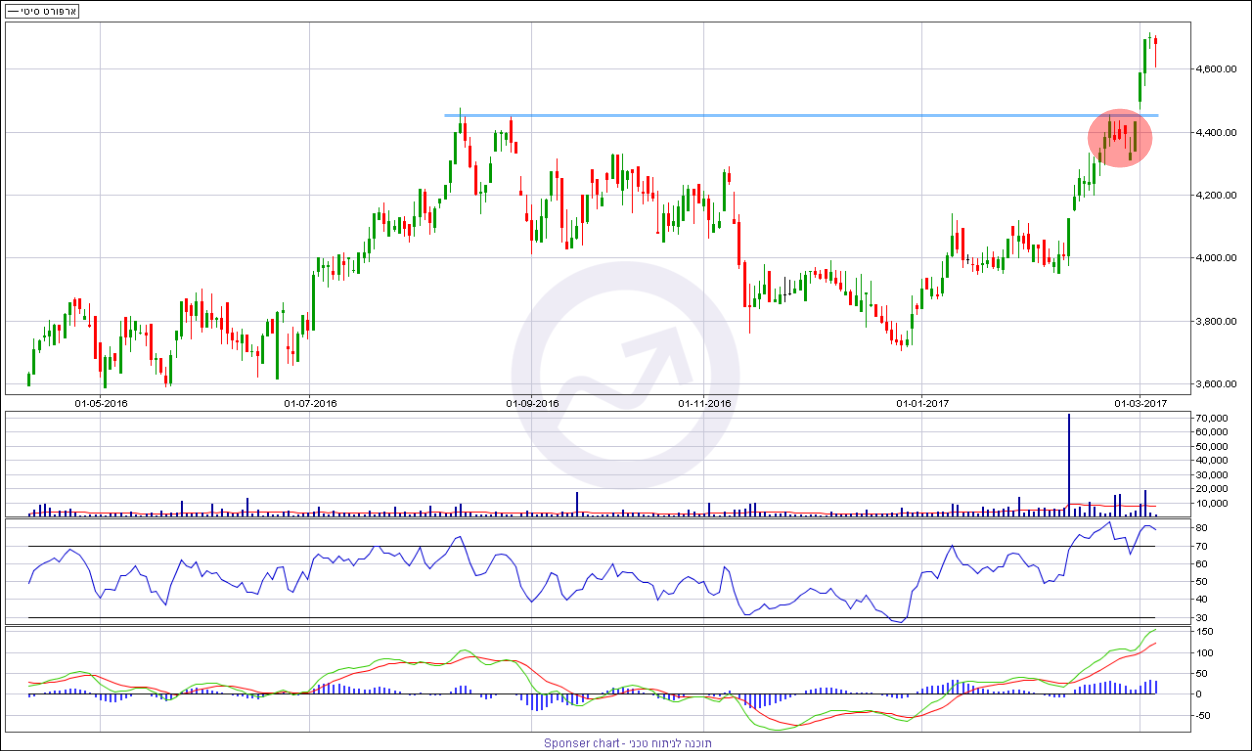
Task: Click the 4,400.00 price axis label
Action: pyautogui.click(x=1216, y=133)
